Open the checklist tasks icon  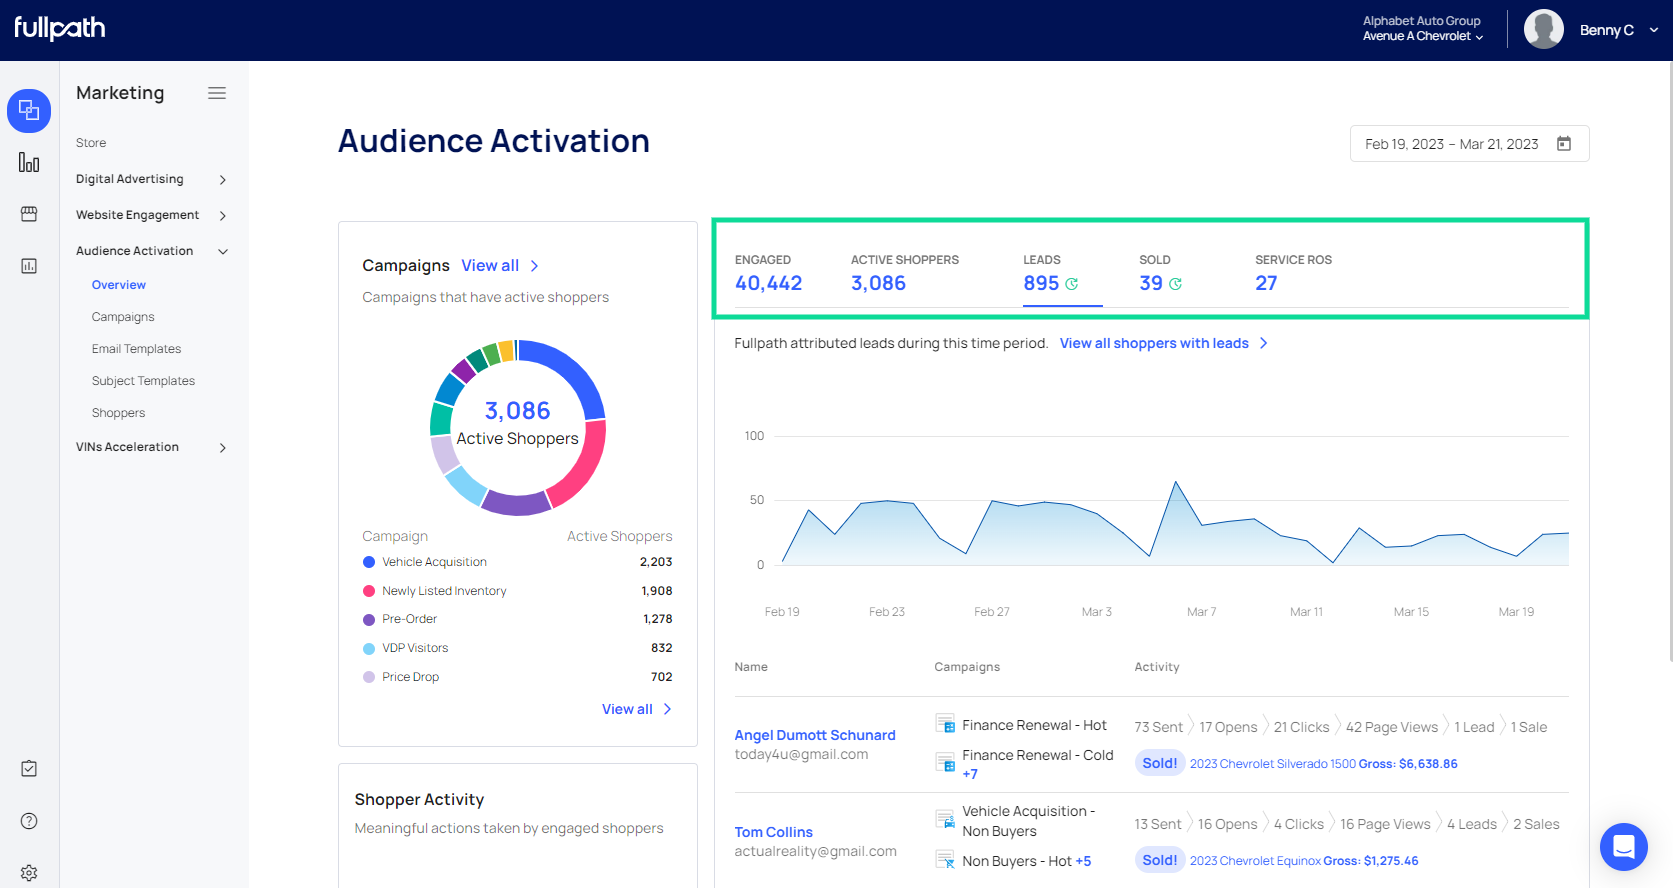click(x=29, y=768)
